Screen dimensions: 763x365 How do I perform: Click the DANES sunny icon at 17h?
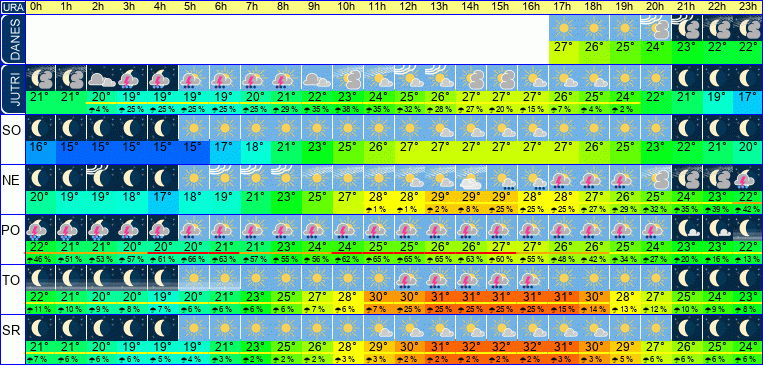click(x=564, y=28)
